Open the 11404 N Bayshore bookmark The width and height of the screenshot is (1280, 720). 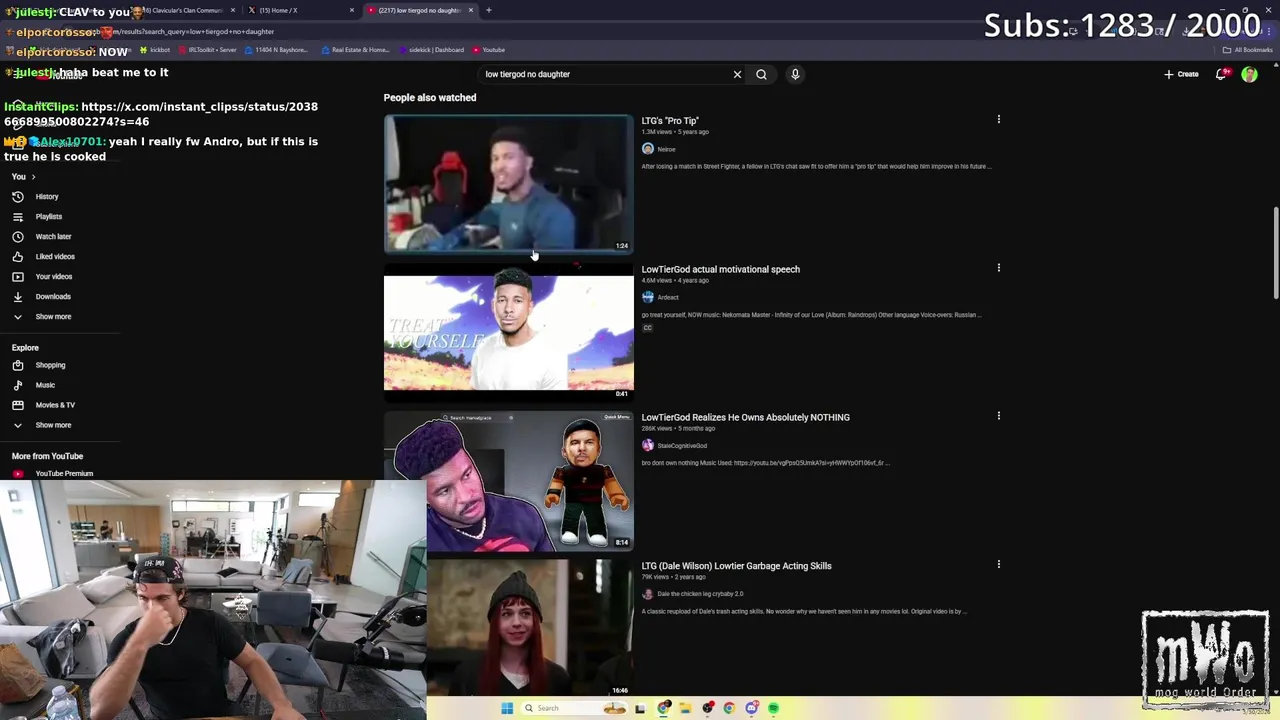pos(277,50)
